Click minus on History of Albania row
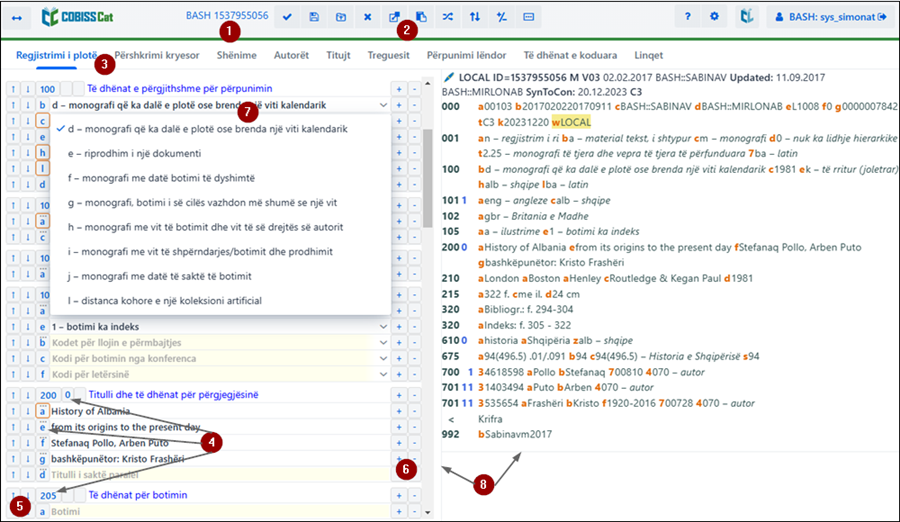The width and height of the screenshot is (900, 522). pyautogui.click(x=414, y=411)
